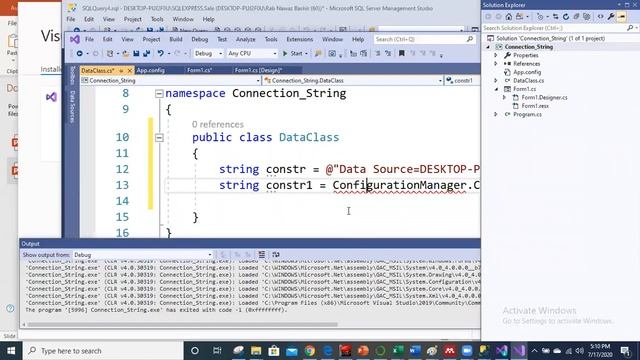Expand the Program.cs node in Solution Explorer
Viewport: 640px width, 360px height.
(x=496, y=114)
